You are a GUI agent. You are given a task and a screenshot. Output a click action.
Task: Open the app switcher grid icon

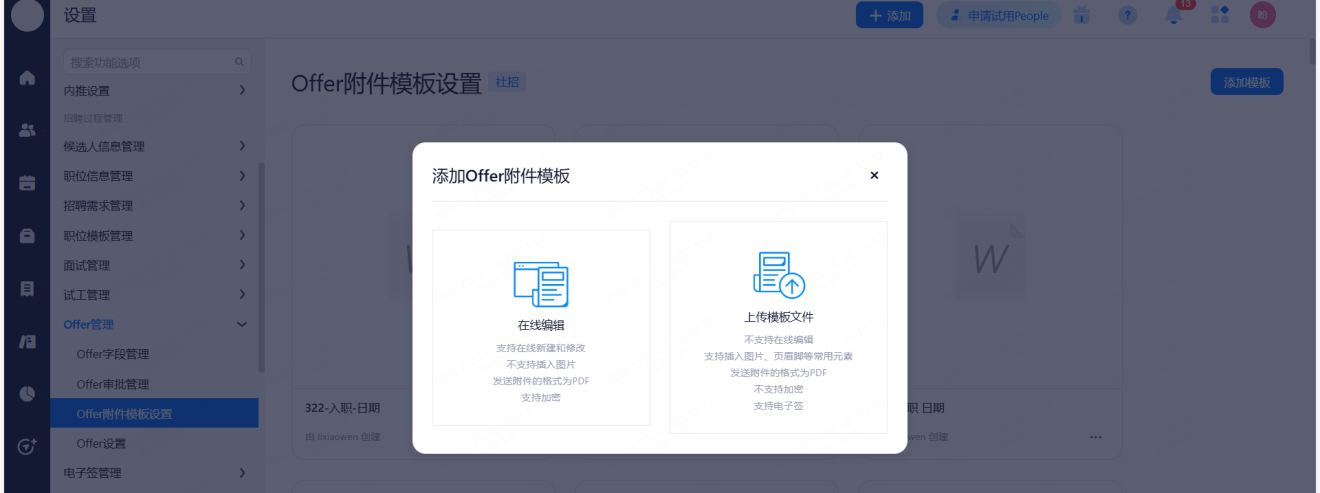click(1219, 15)
